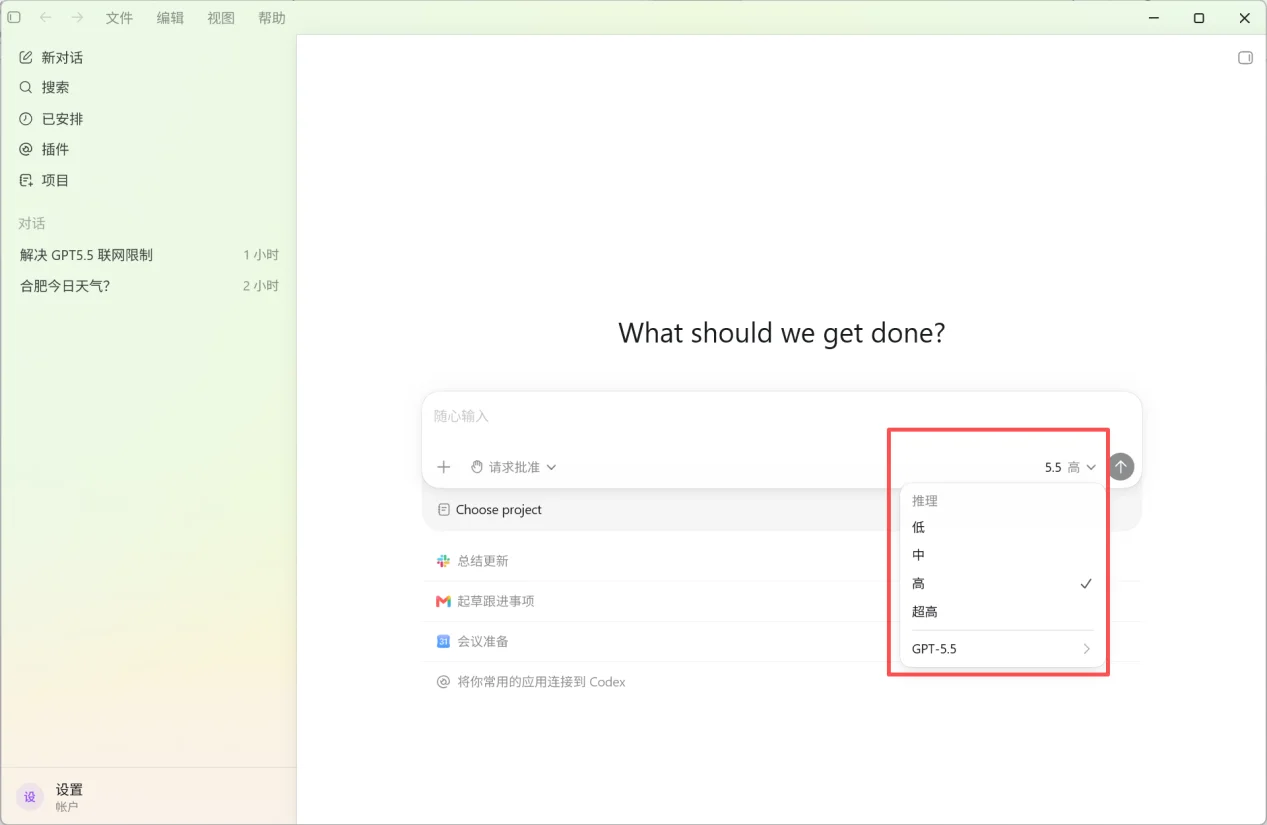1267x825 pixels.
Task: Minimize the application window
Action: [1153, 18]
